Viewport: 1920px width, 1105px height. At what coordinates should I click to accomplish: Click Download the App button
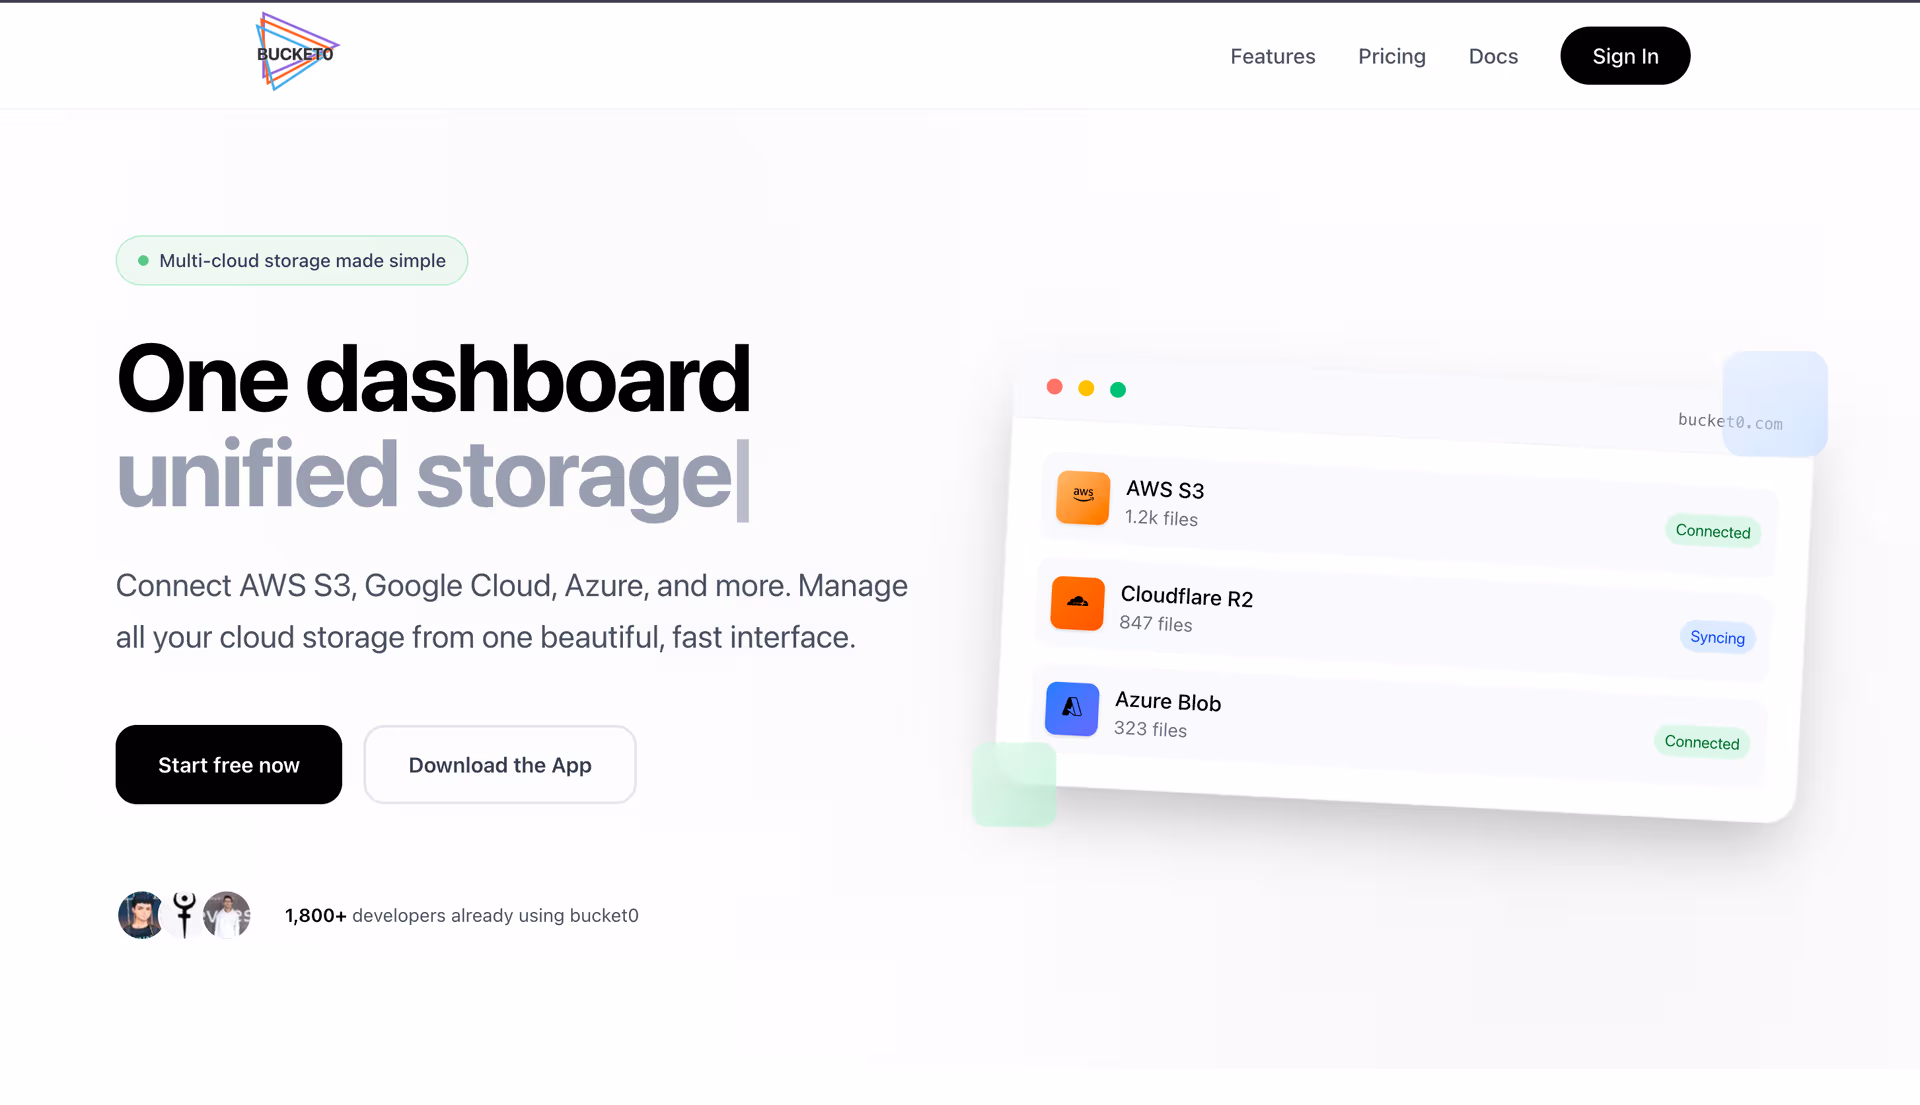click(500, 765)
